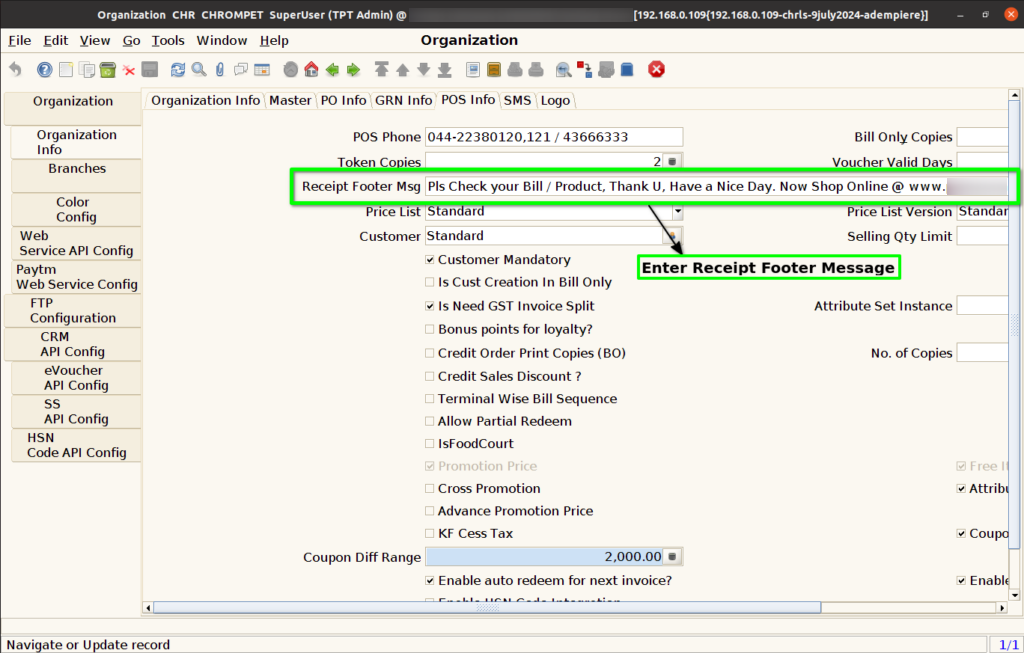Open the Tools menu
This screenshot has height=653, width=1024.
[168, 40]
